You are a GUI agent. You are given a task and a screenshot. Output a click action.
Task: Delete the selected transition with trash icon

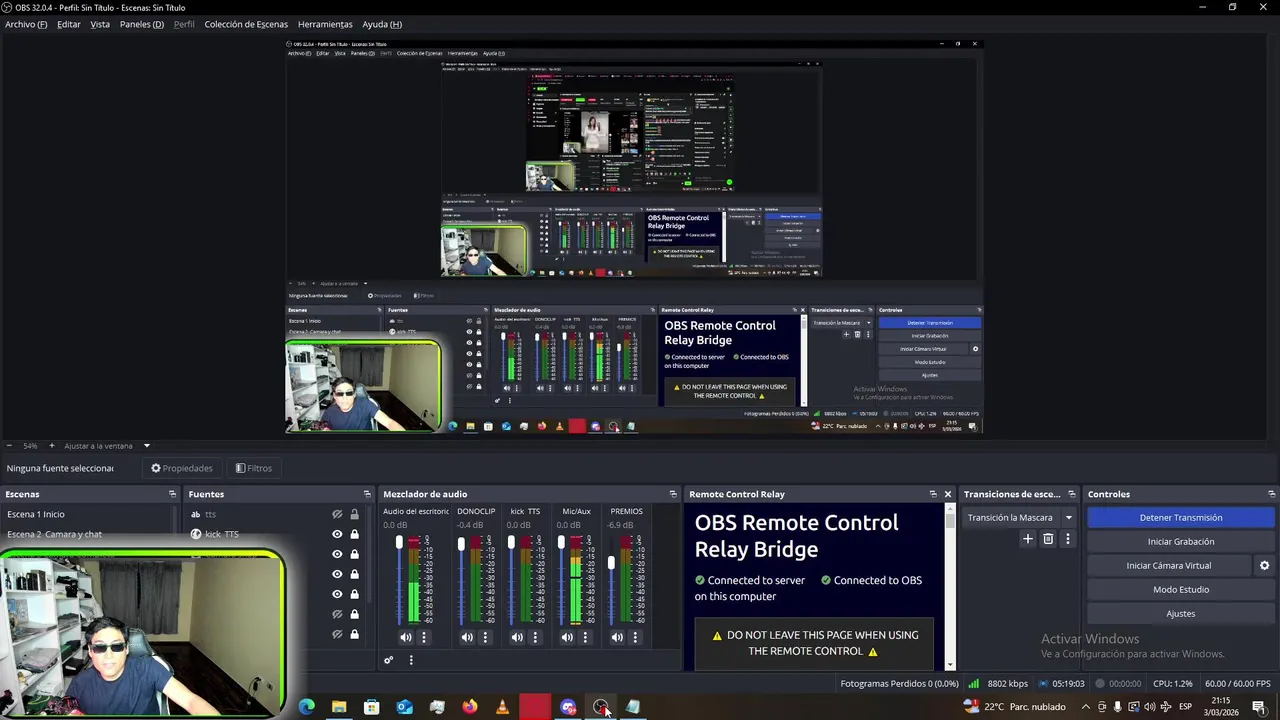[1048, 539]
